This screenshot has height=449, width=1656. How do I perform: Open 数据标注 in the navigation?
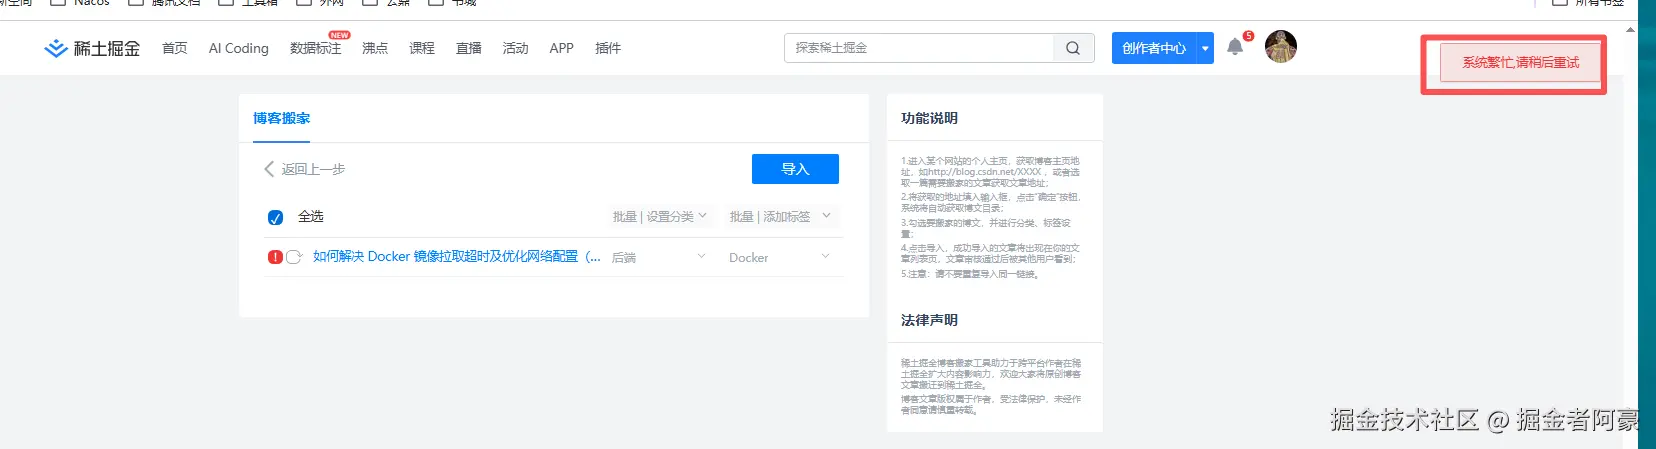316,48
